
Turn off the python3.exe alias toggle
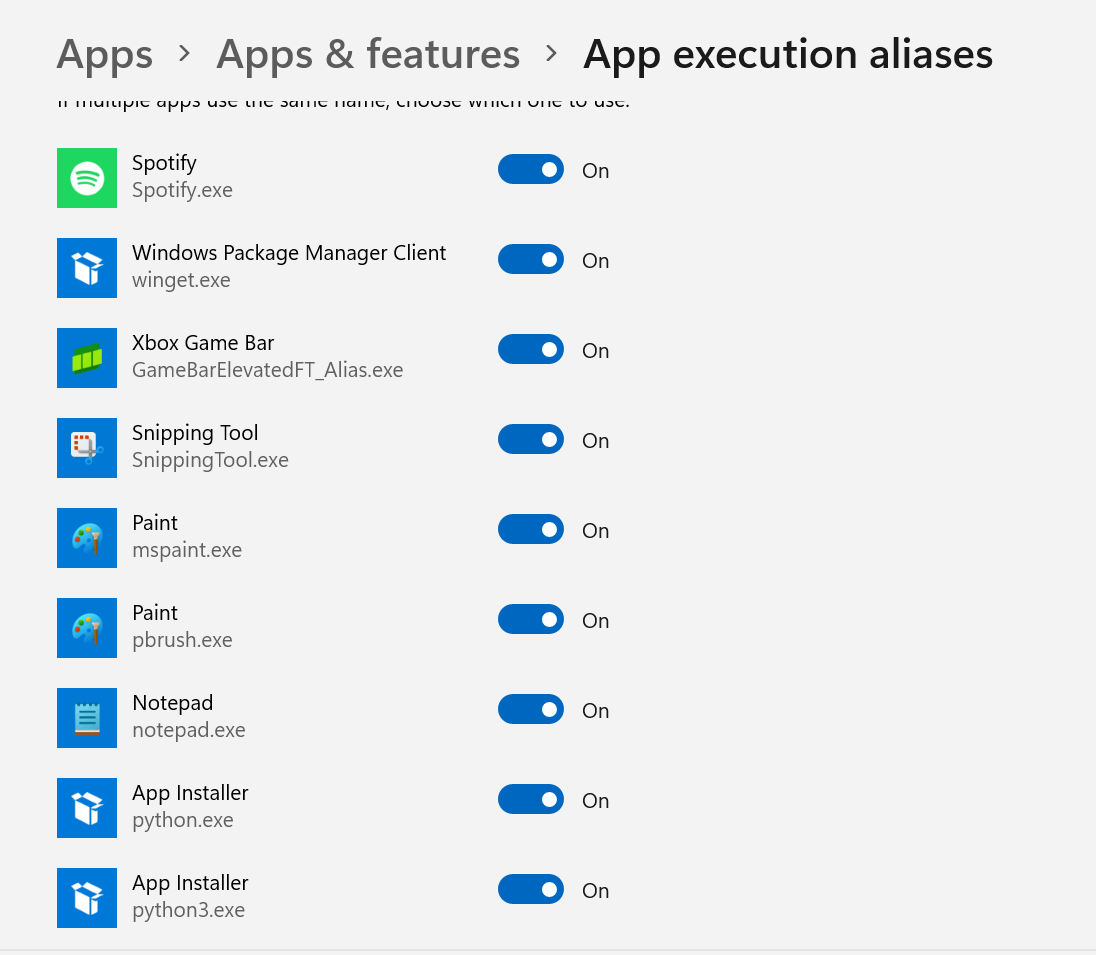point(531,889)
